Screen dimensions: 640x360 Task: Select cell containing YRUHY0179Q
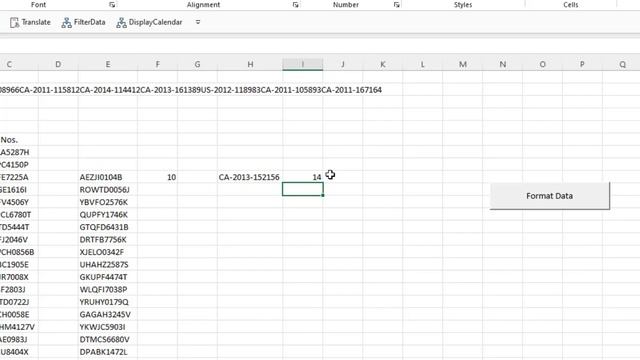(x=108, y=302)
